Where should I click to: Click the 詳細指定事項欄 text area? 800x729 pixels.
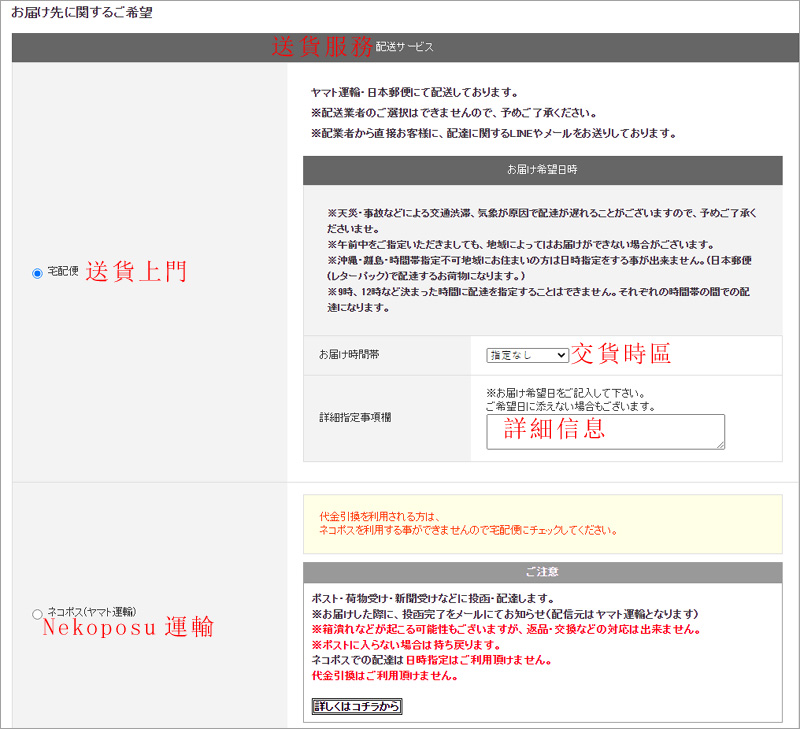[604, 431]
